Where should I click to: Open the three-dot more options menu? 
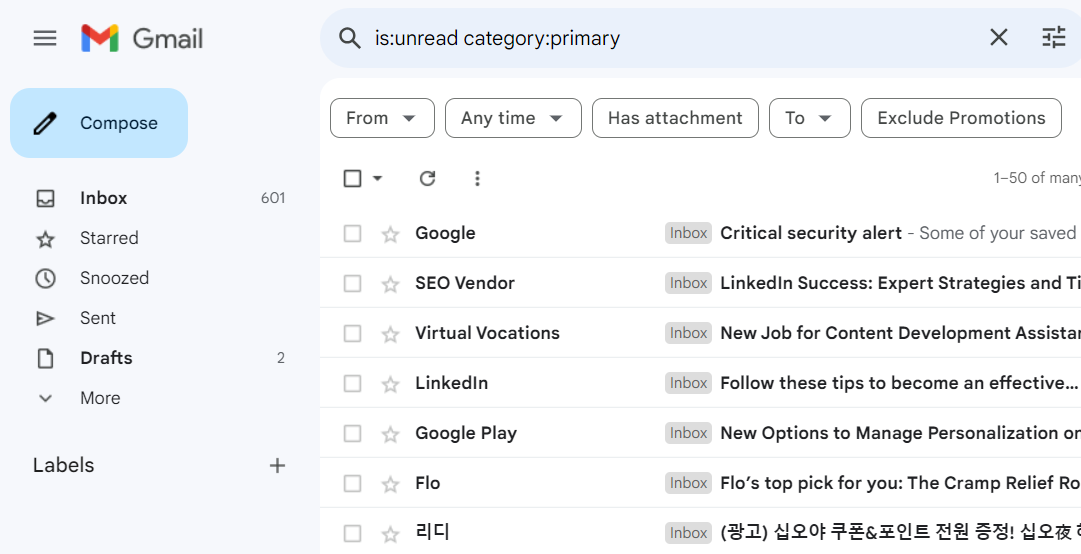(x=477, y=178)
